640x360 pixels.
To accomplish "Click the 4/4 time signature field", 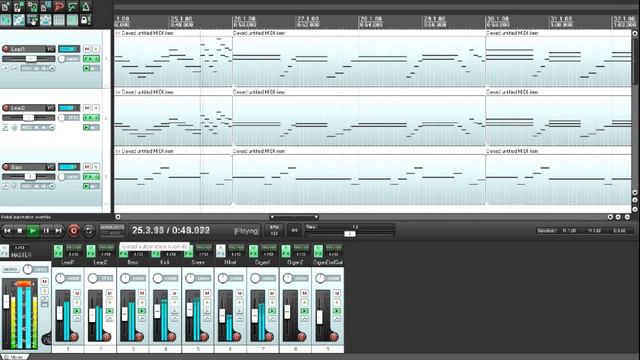I will tap(294, 231).
